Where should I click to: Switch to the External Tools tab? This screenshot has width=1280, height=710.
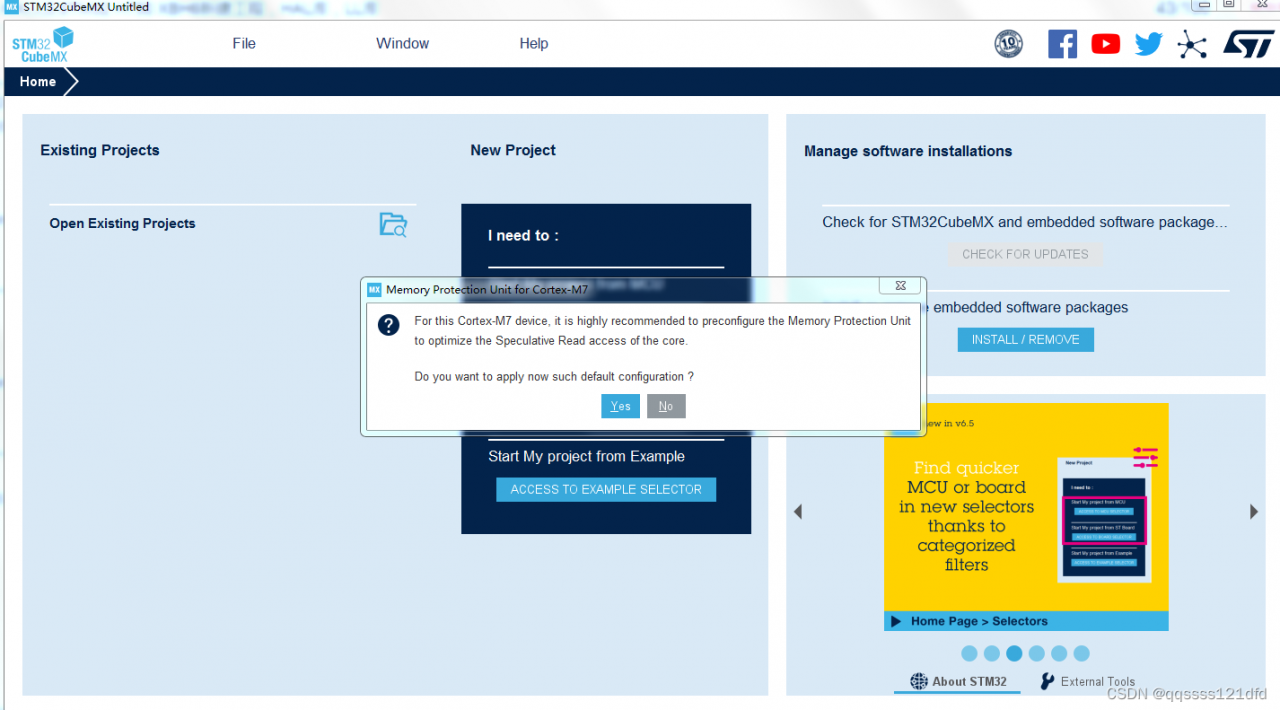point(1087,681)
